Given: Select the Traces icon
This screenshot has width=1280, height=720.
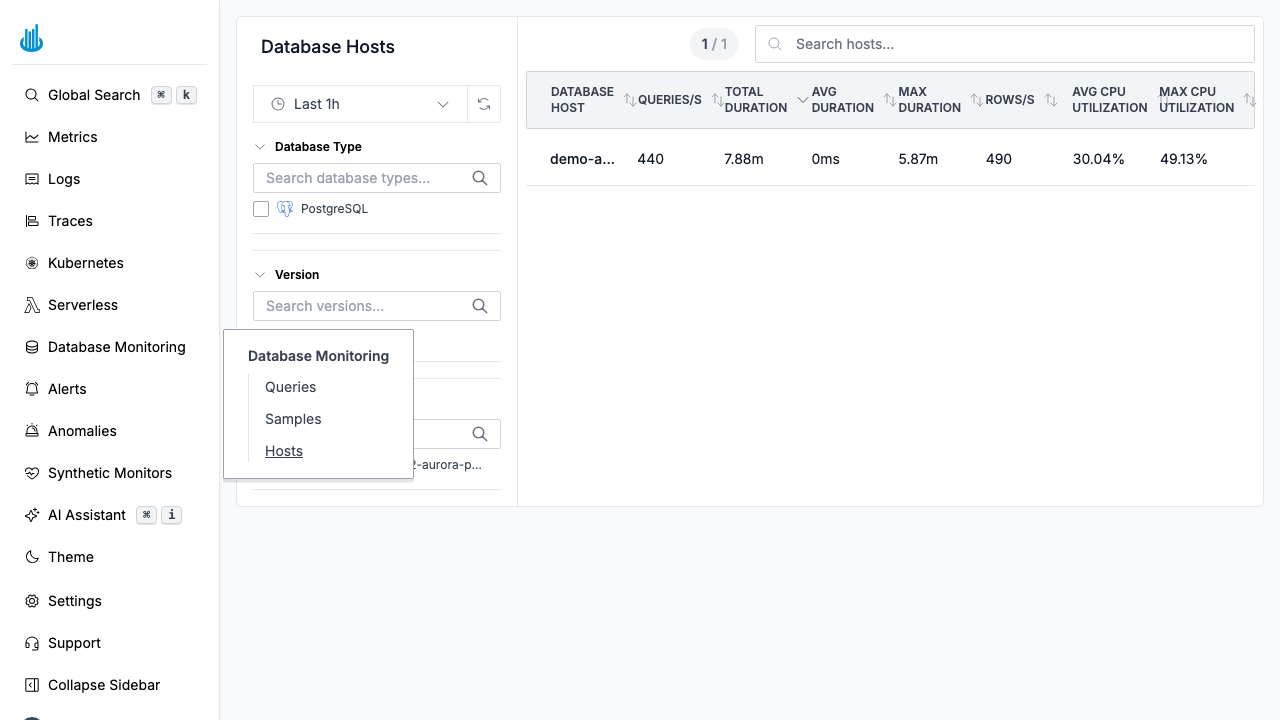Looking at the screenshot, I should pos(31,221).
